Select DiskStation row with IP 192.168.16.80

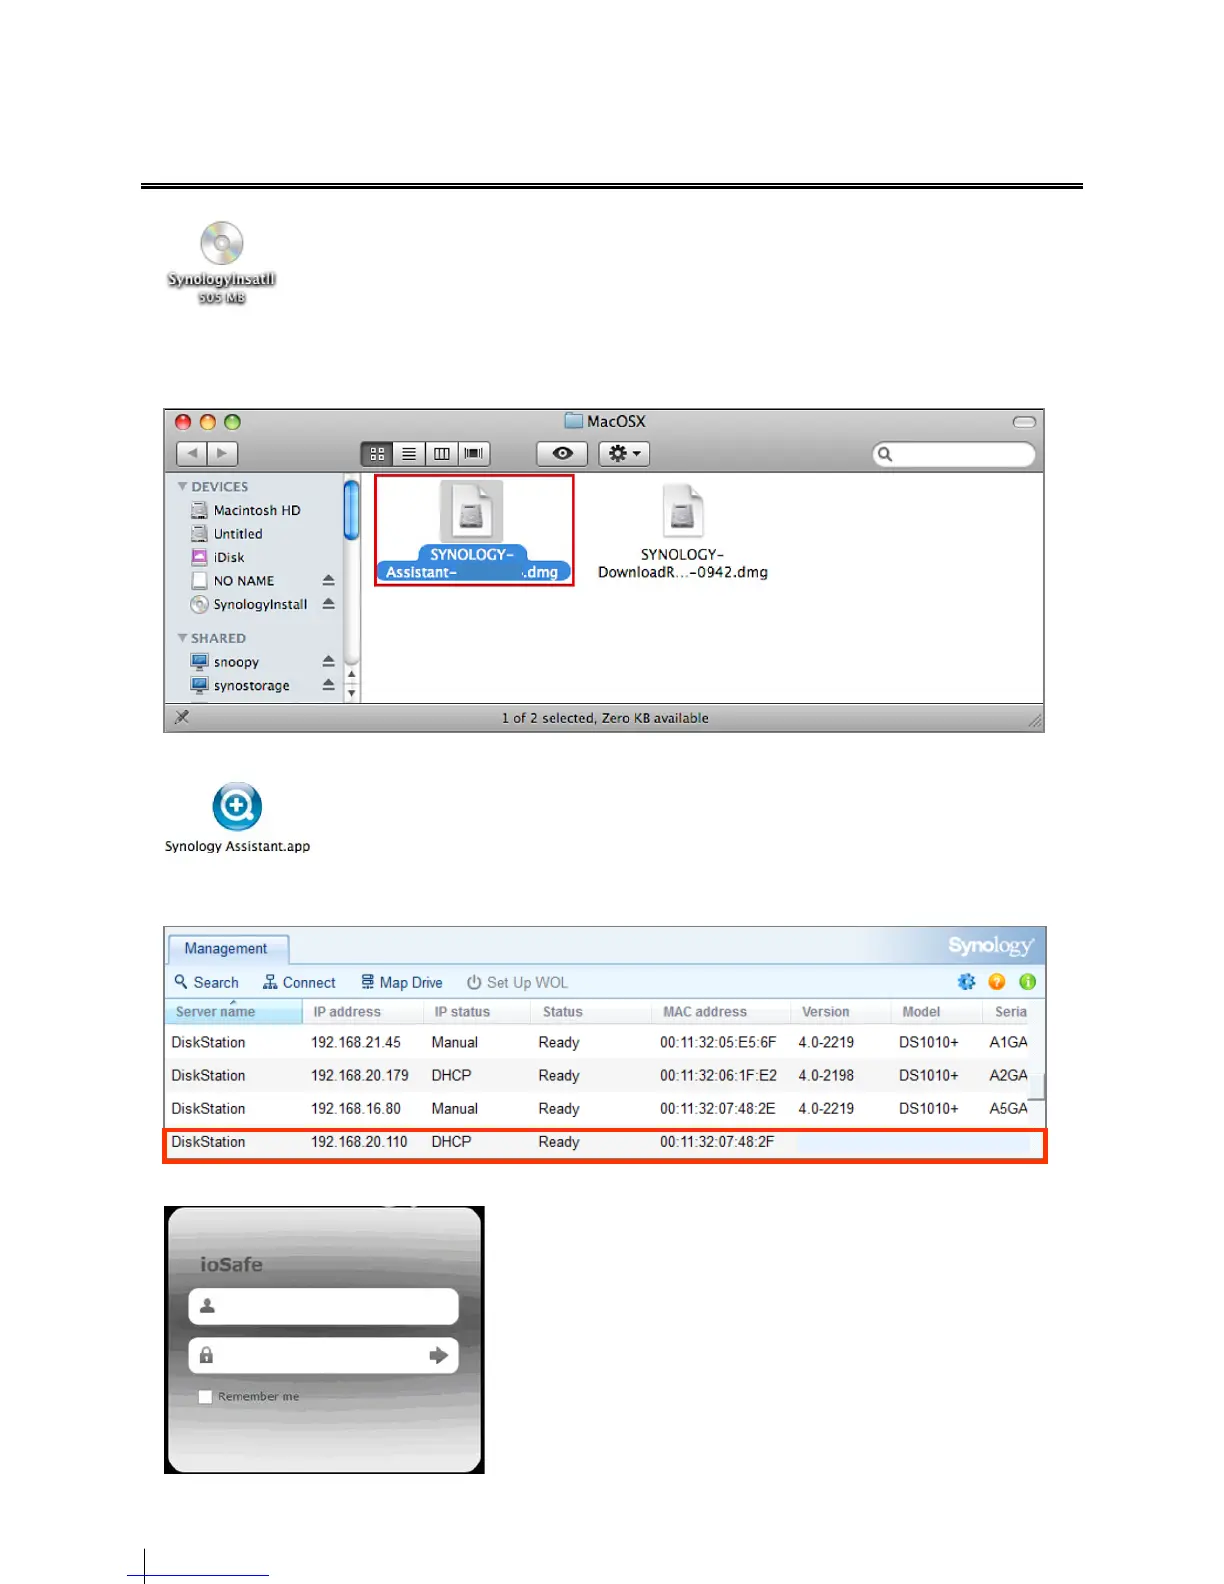coord(598,1109)
